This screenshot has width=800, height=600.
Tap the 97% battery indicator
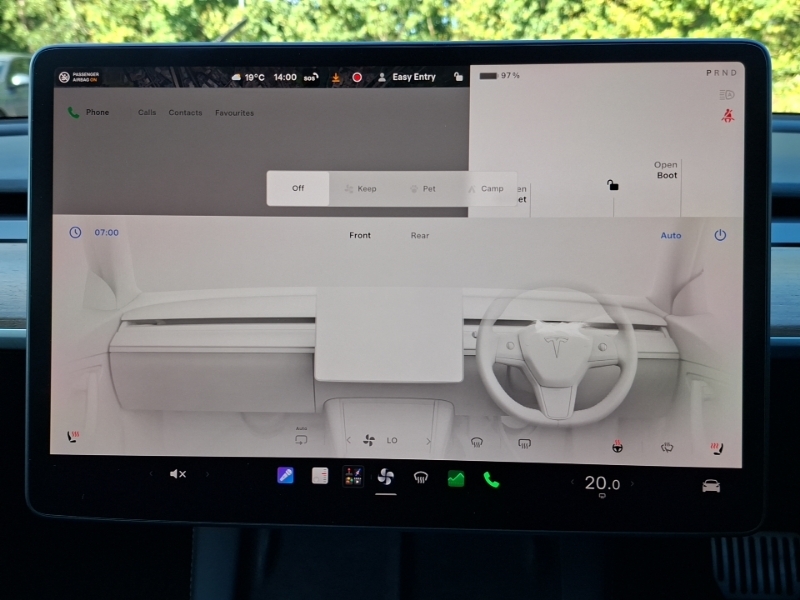pyautogui.click(x=499, y=76)
